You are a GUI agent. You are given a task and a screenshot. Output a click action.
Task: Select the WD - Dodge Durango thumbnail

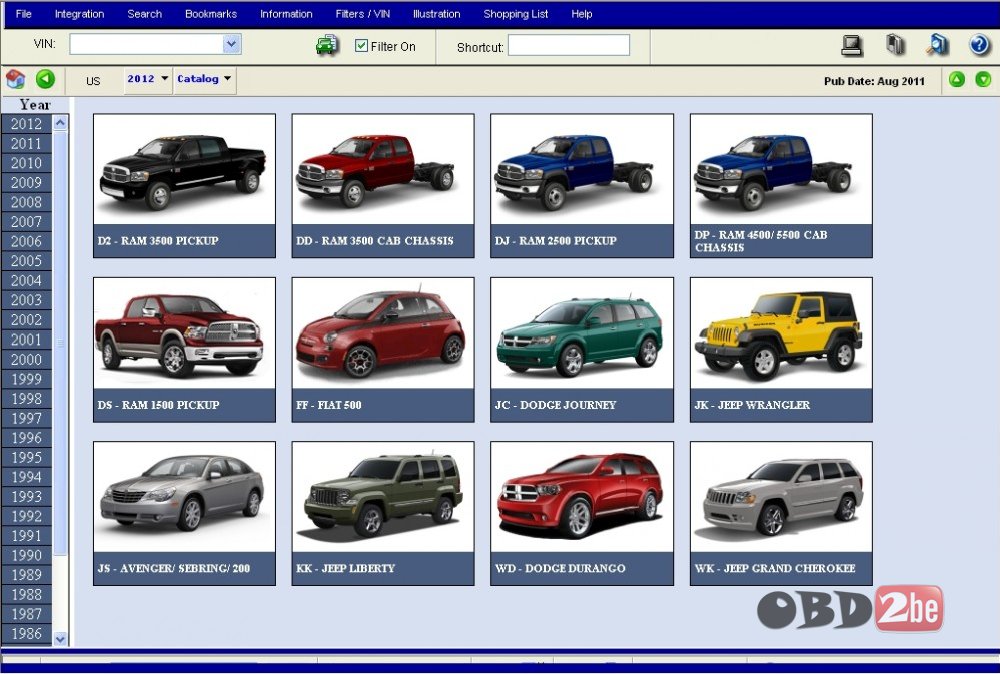[x=582, y=513]
